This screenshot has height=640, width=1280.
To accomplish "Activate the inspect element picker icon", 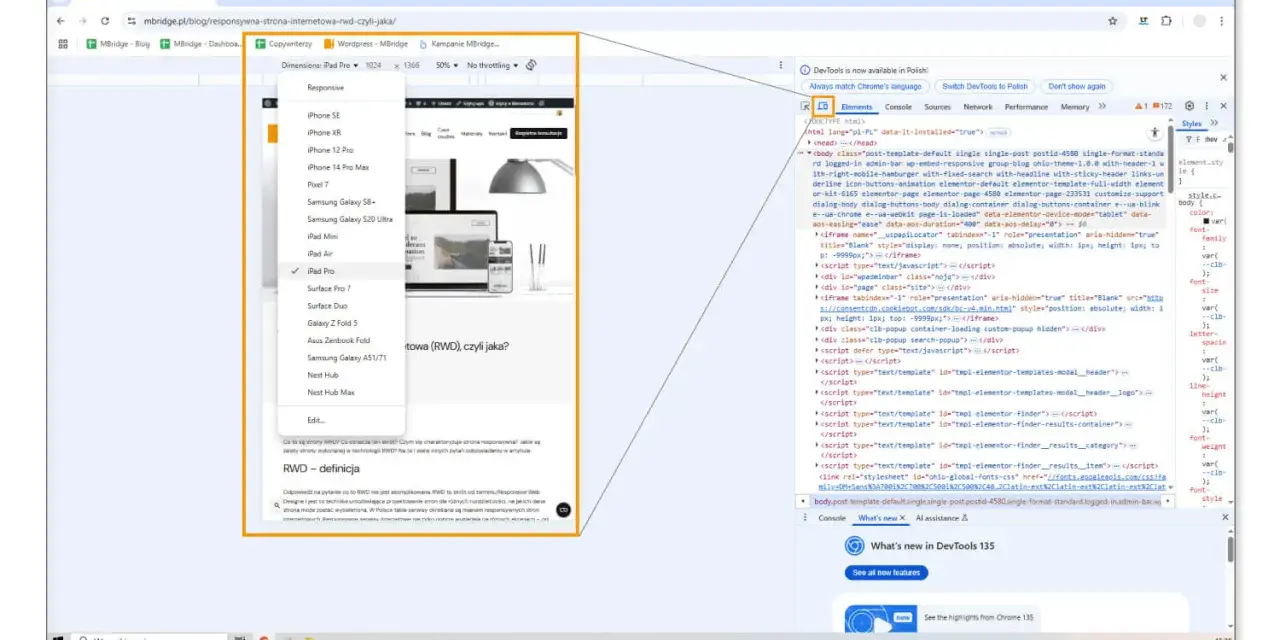I will tap(805, 106).
